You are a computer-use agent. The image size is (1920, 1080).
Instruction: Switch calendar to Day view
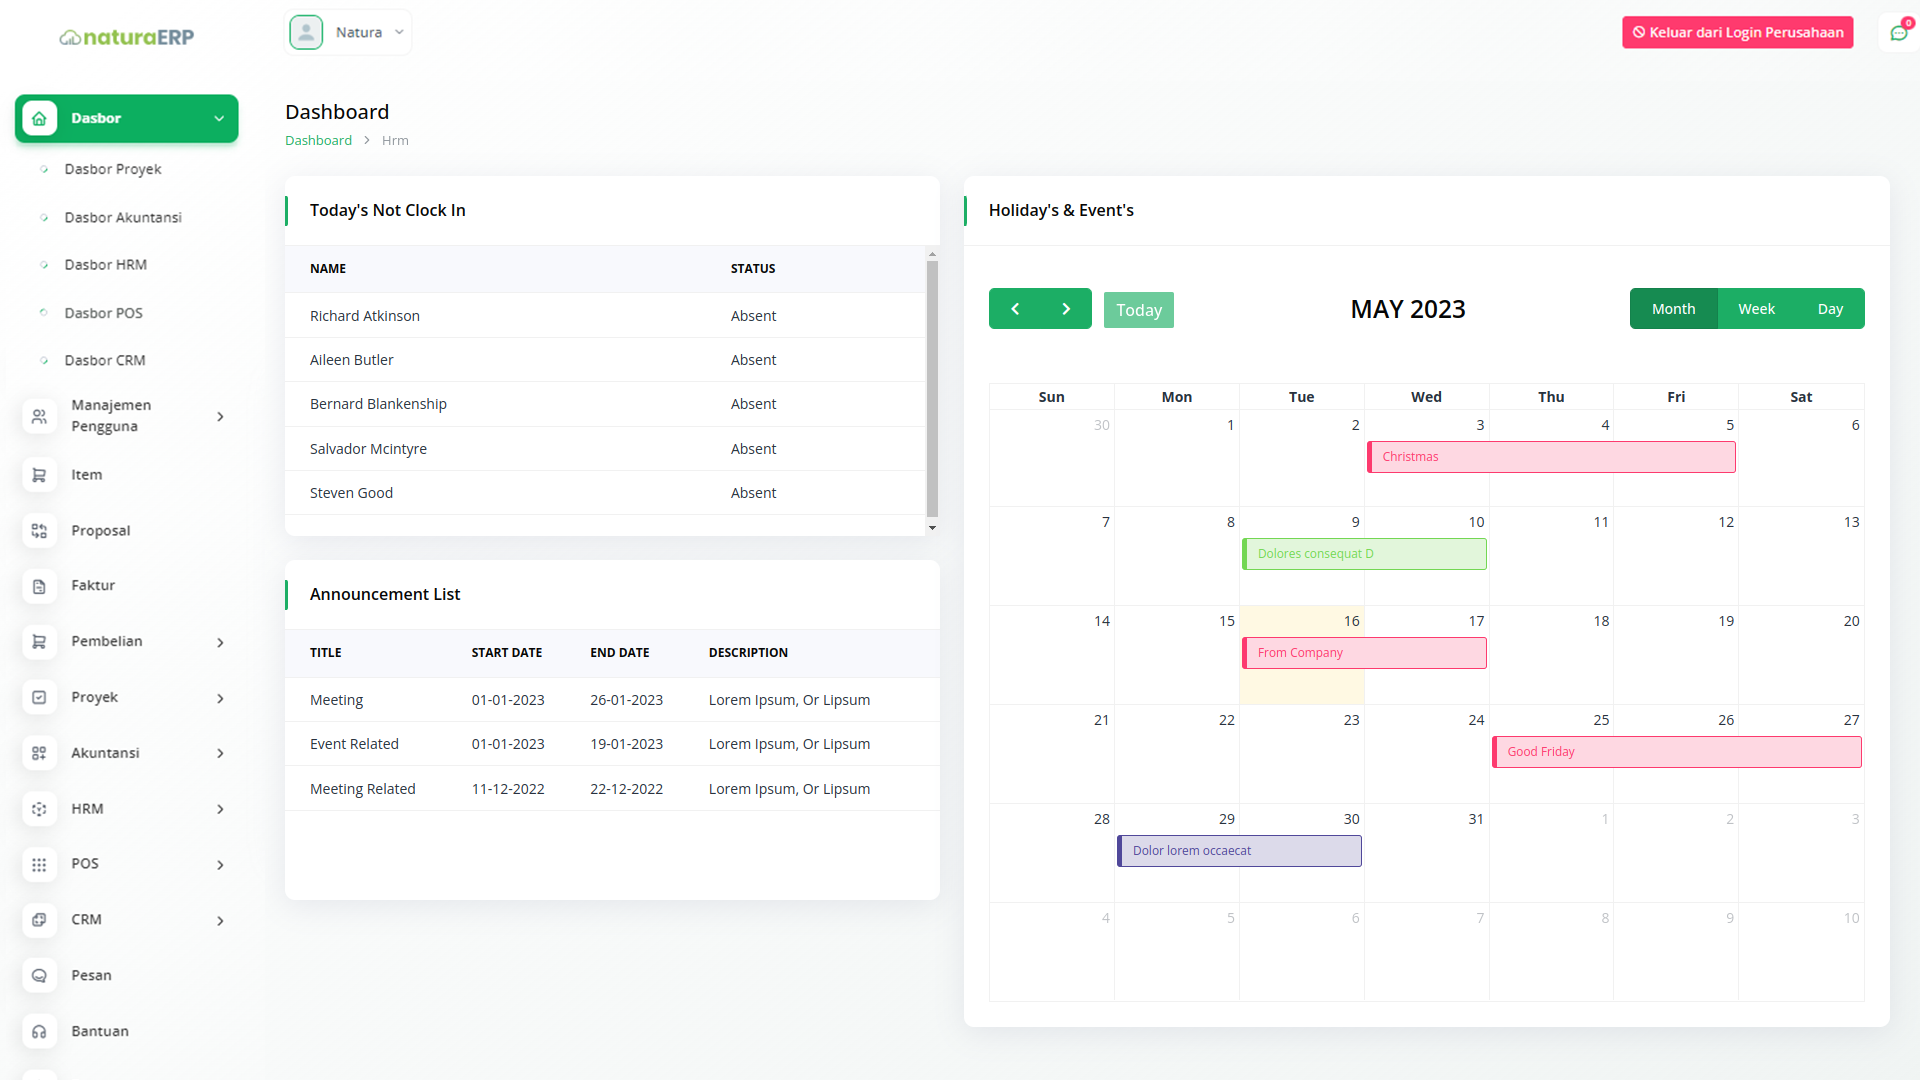coord(1830,309)
